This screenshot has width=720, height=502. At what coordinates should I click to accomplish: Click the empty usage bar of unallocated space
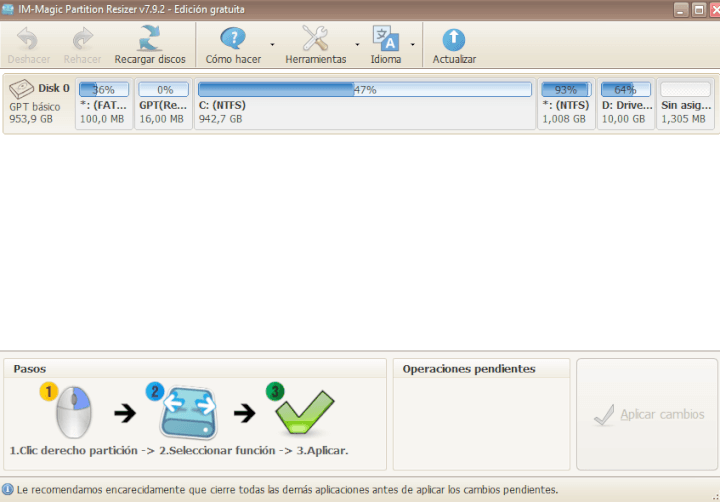coord(686,89)
